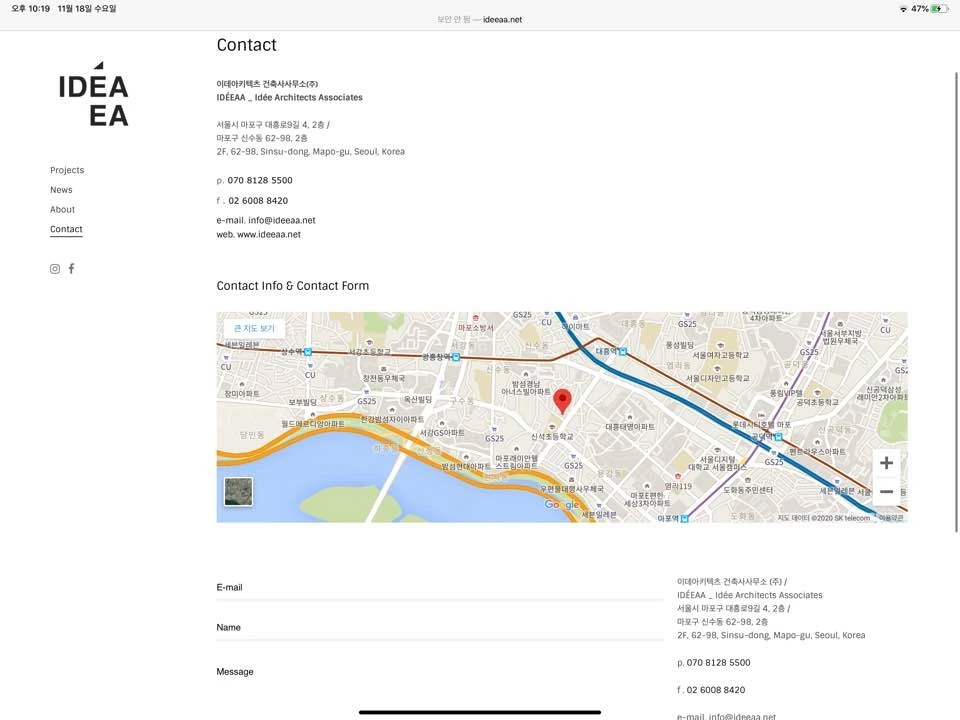The width and height of the screenshot is (960, 720).
Task: Click the '이용약관' map terms link
Action: tap(891, 518)
